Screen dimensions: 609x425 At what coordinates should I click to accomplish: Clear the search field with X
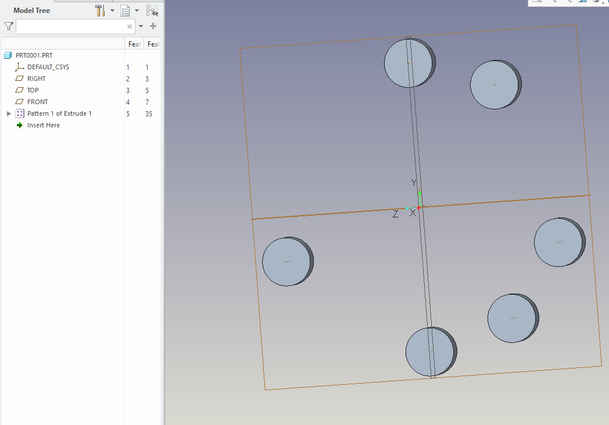[x=129, y=27]
